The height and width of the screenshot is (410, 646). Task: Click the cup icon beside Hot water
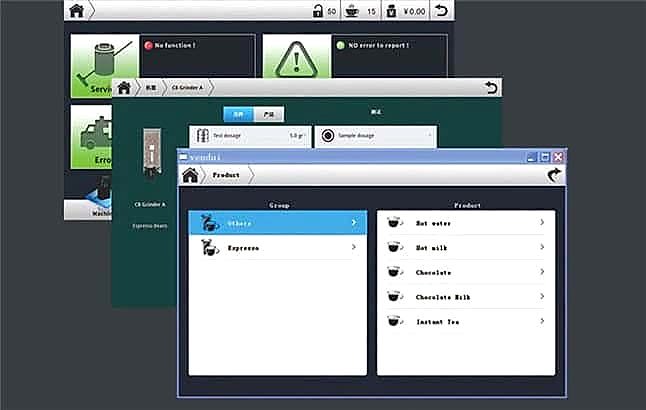(x=395, y=223)
